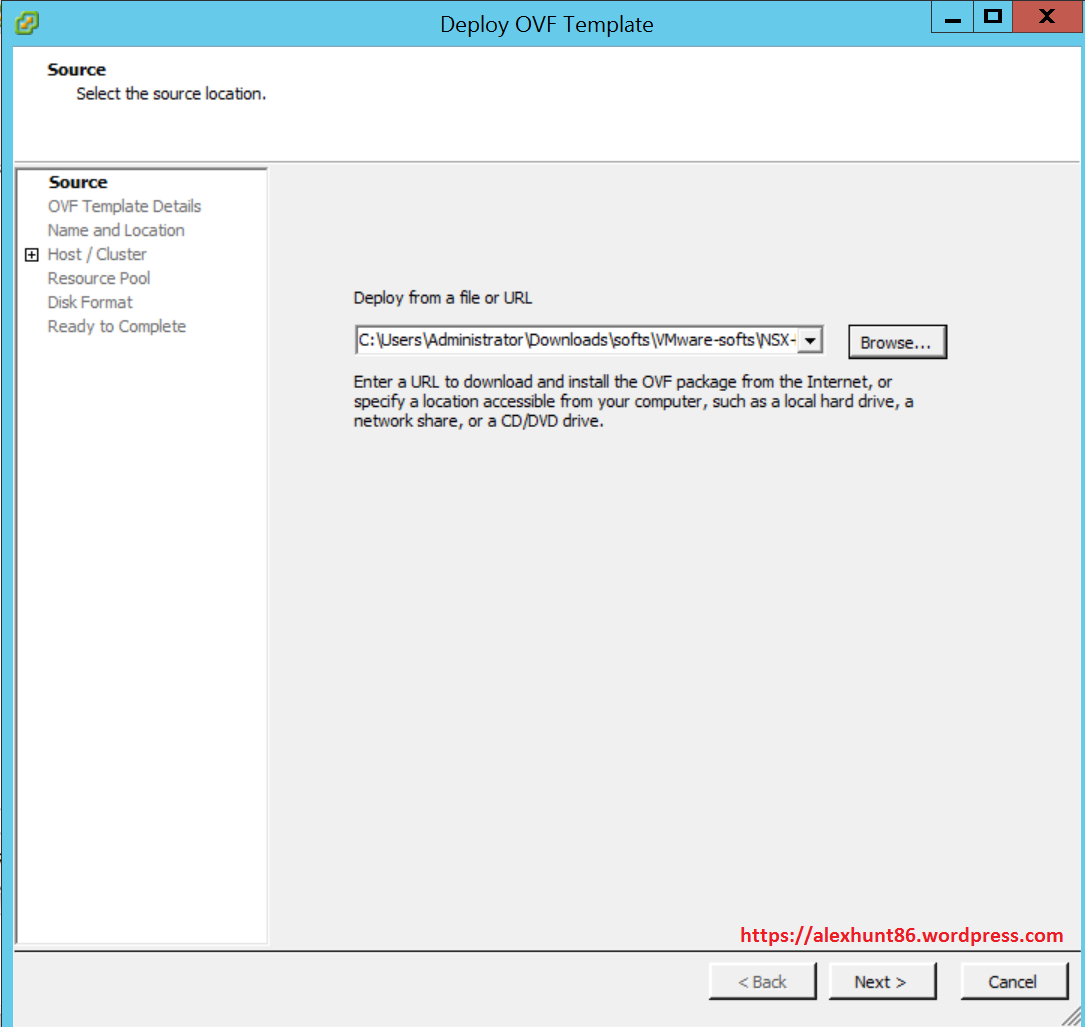The height and width of the screenshot is (1027, 1085).
Task: Select Ready to Complete step
Action: [x=116, y=327]
